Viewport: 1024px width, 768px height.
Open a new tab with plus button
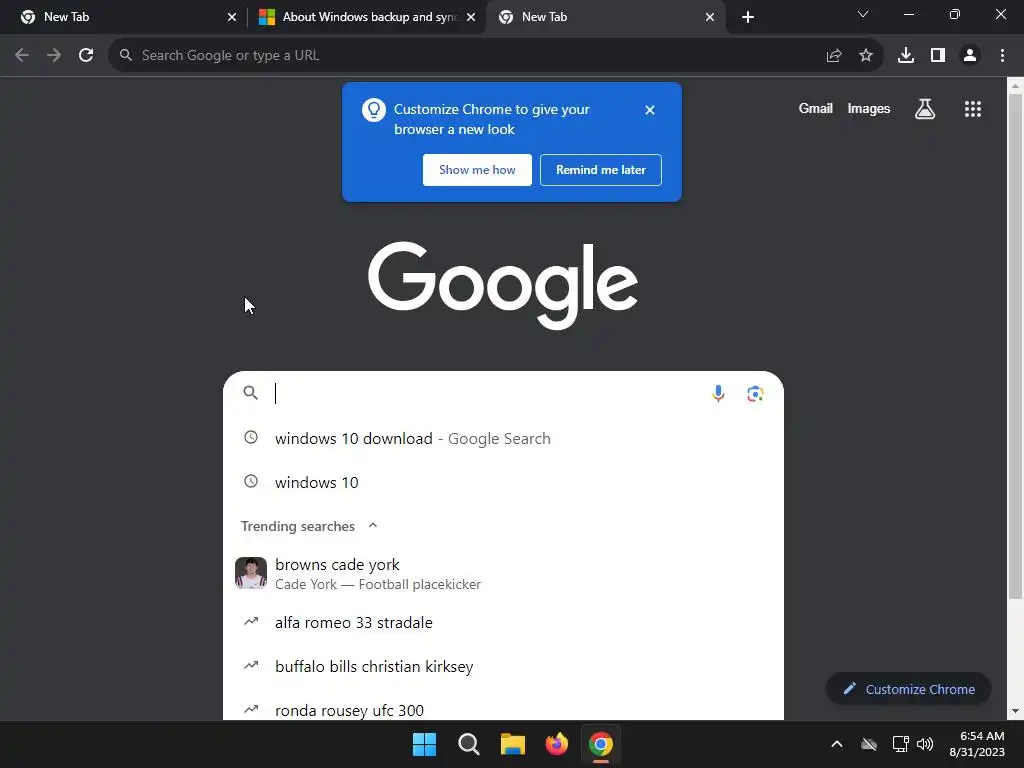click(748, 17)
